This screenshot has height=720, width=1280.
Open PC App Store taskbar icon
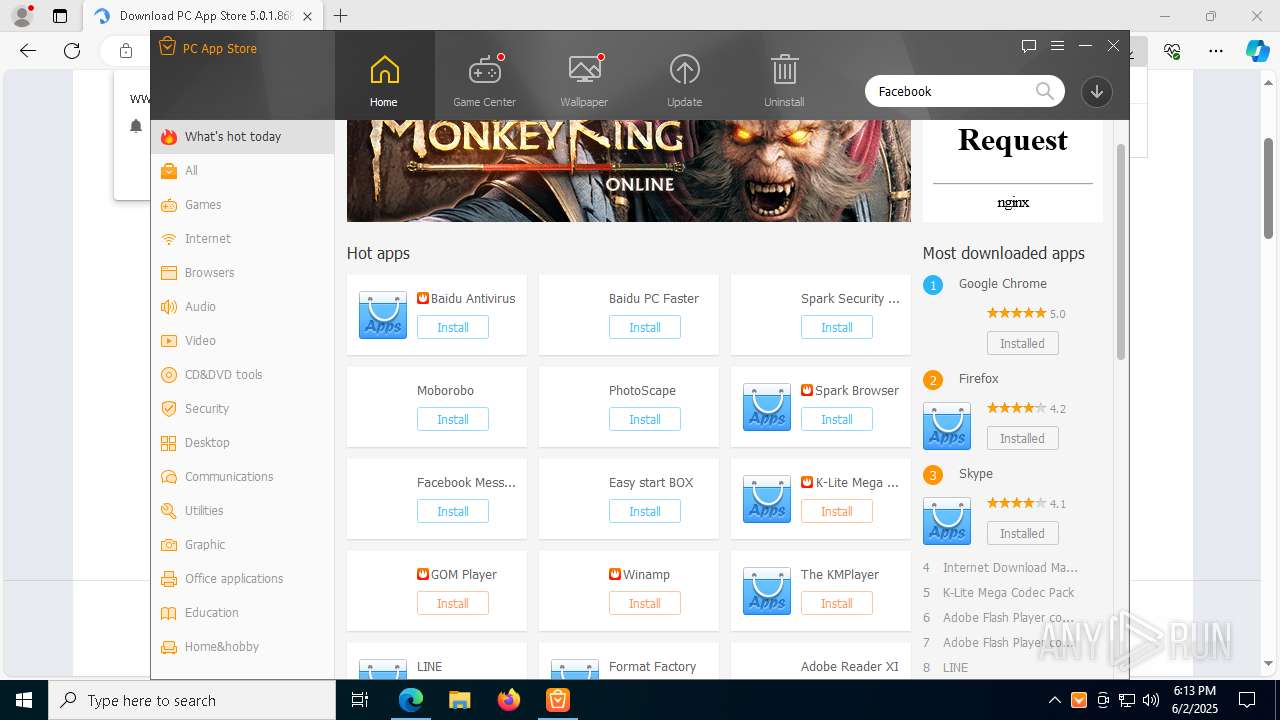coord(557,700)
